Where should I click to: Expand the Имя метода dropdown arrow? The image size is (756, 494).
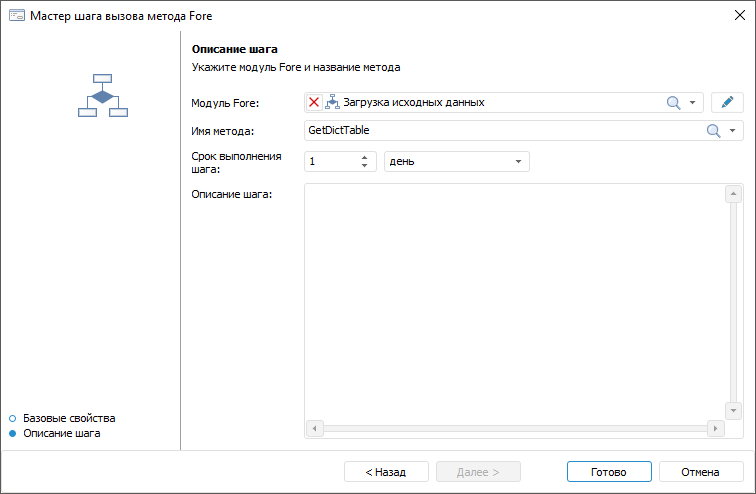733,131
